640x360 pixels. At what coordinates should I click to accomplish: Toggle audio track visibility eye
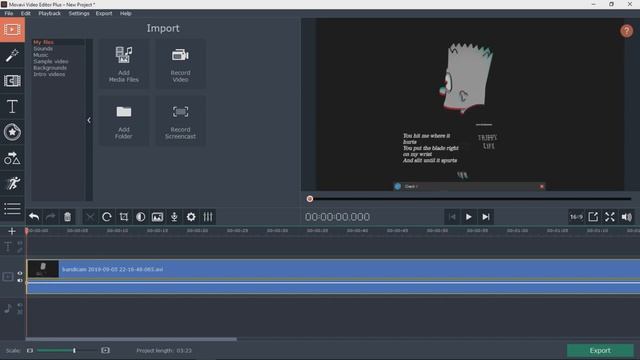pos(20,305)
